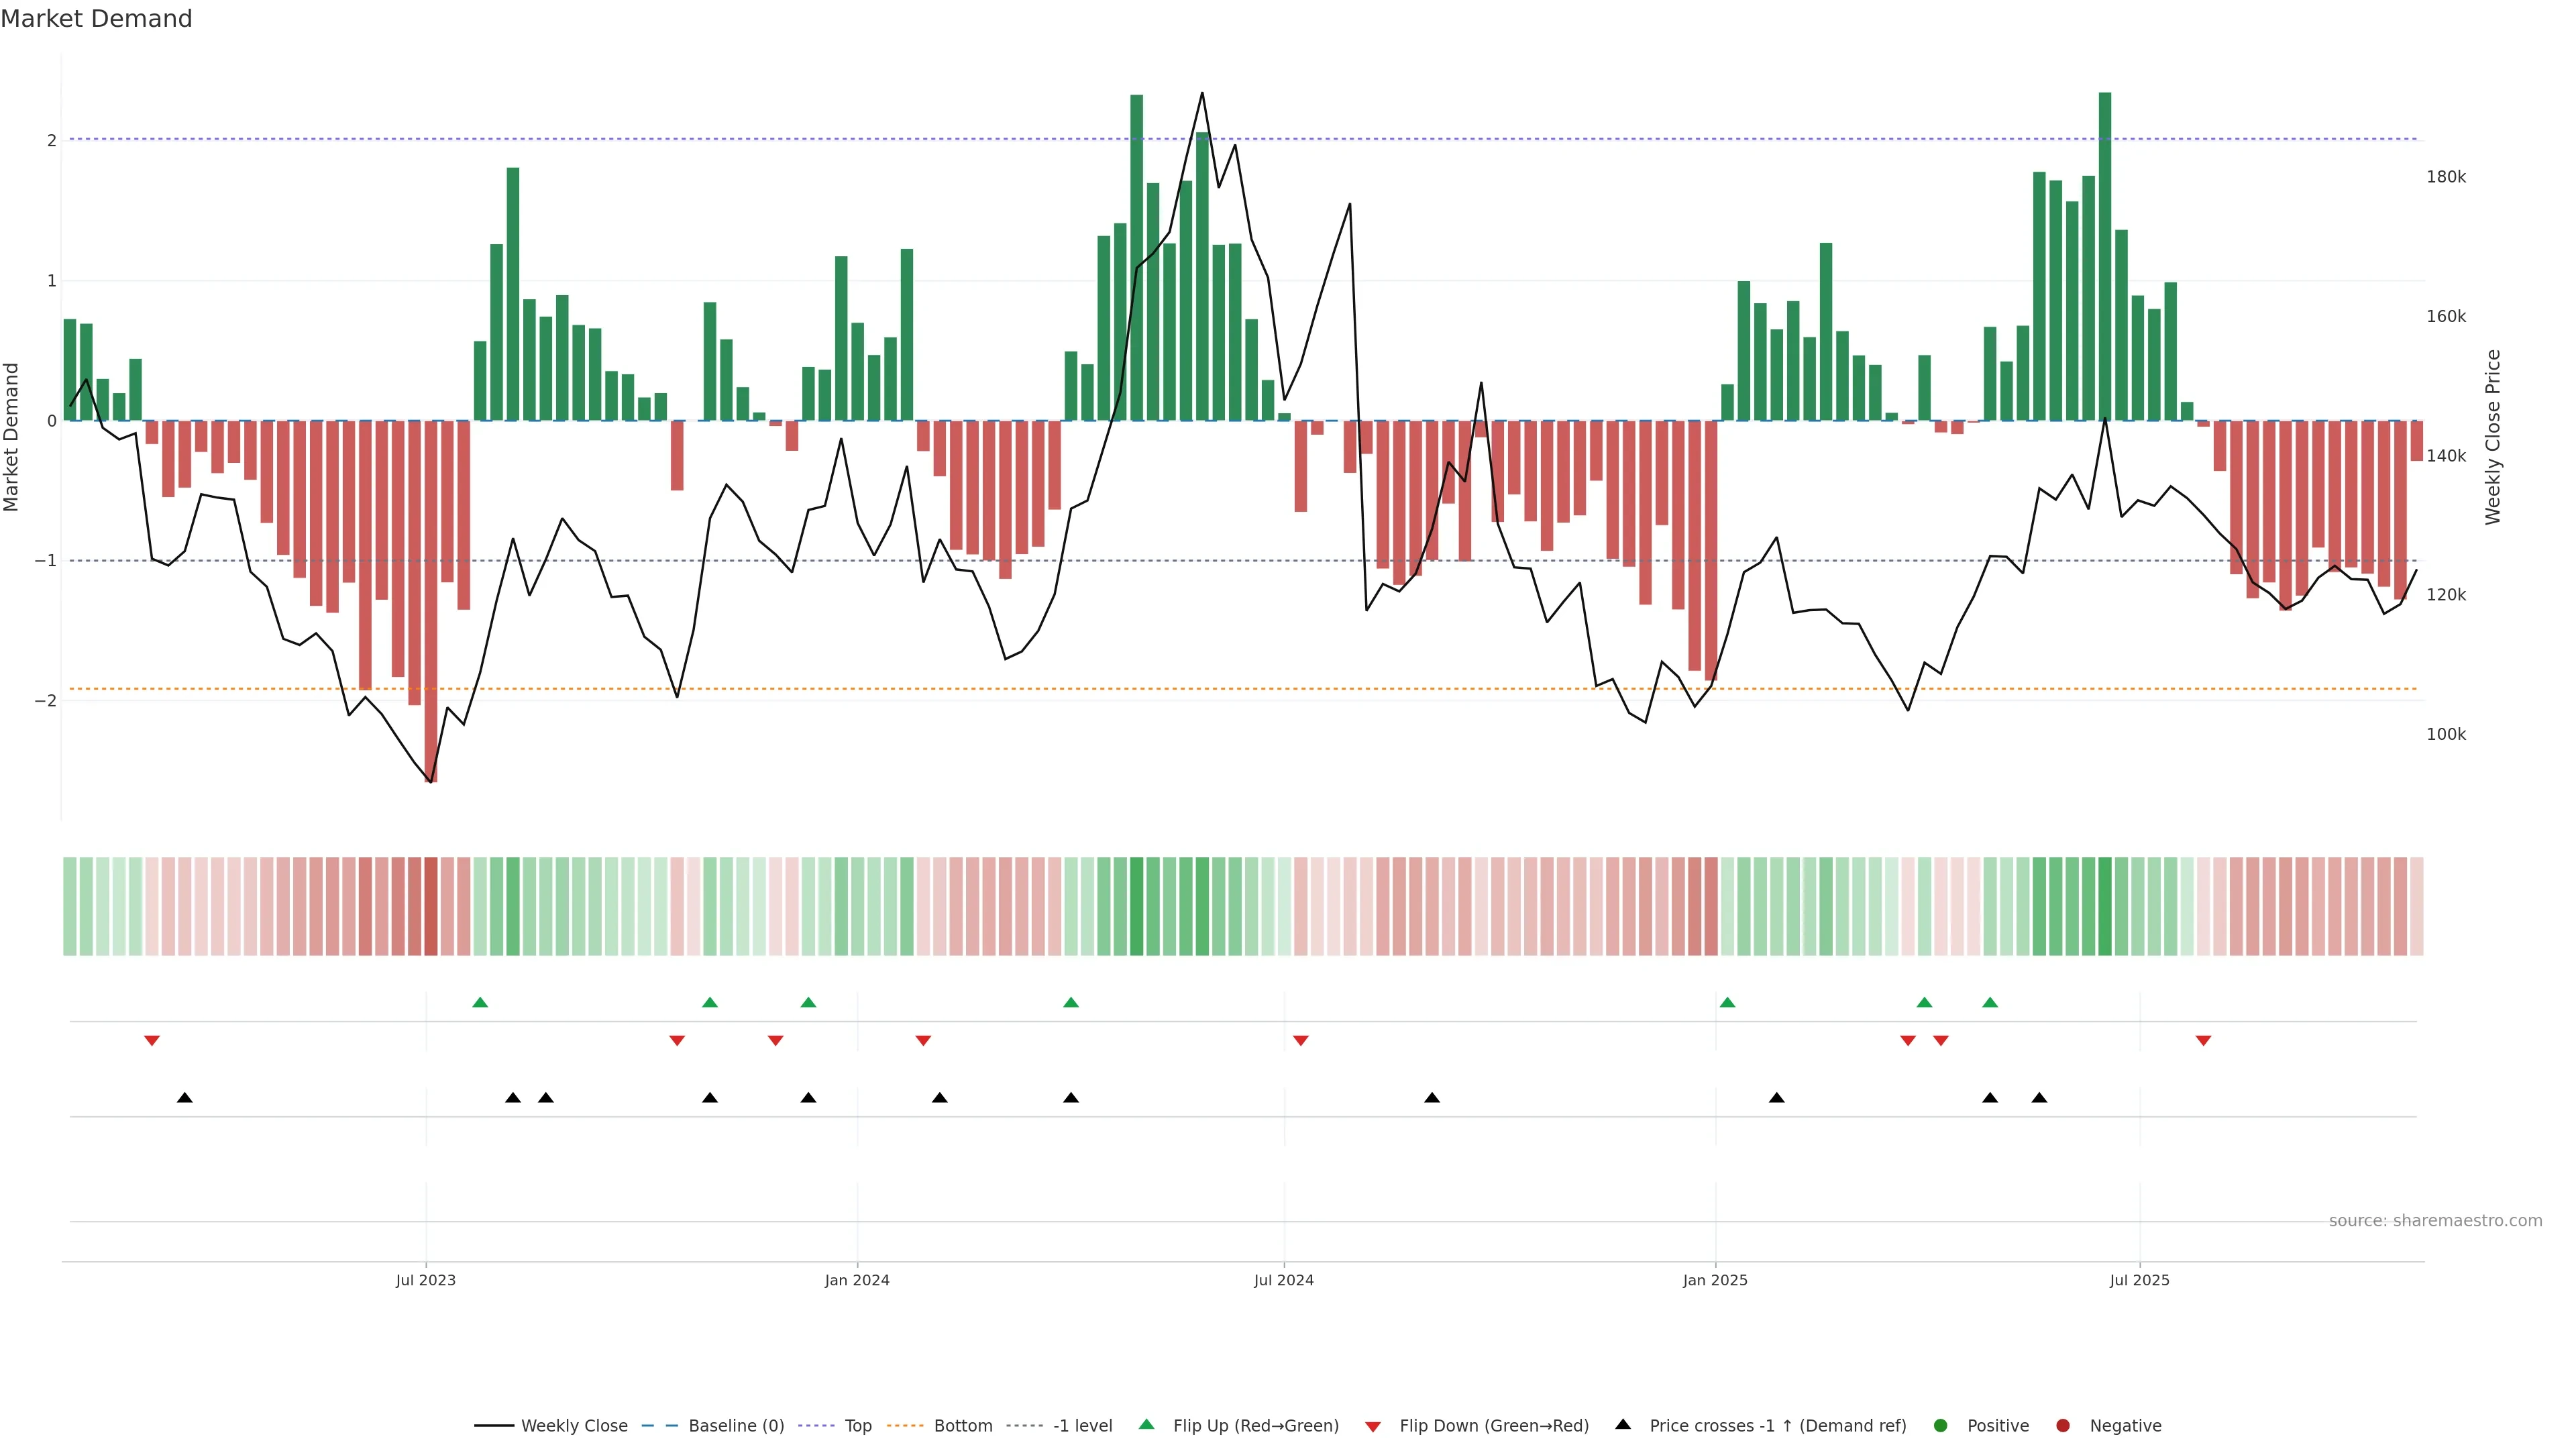2576x1449 pixels.
Task: Click the Jul 2025 x-axis label
Action: tap(2139, 1280)
